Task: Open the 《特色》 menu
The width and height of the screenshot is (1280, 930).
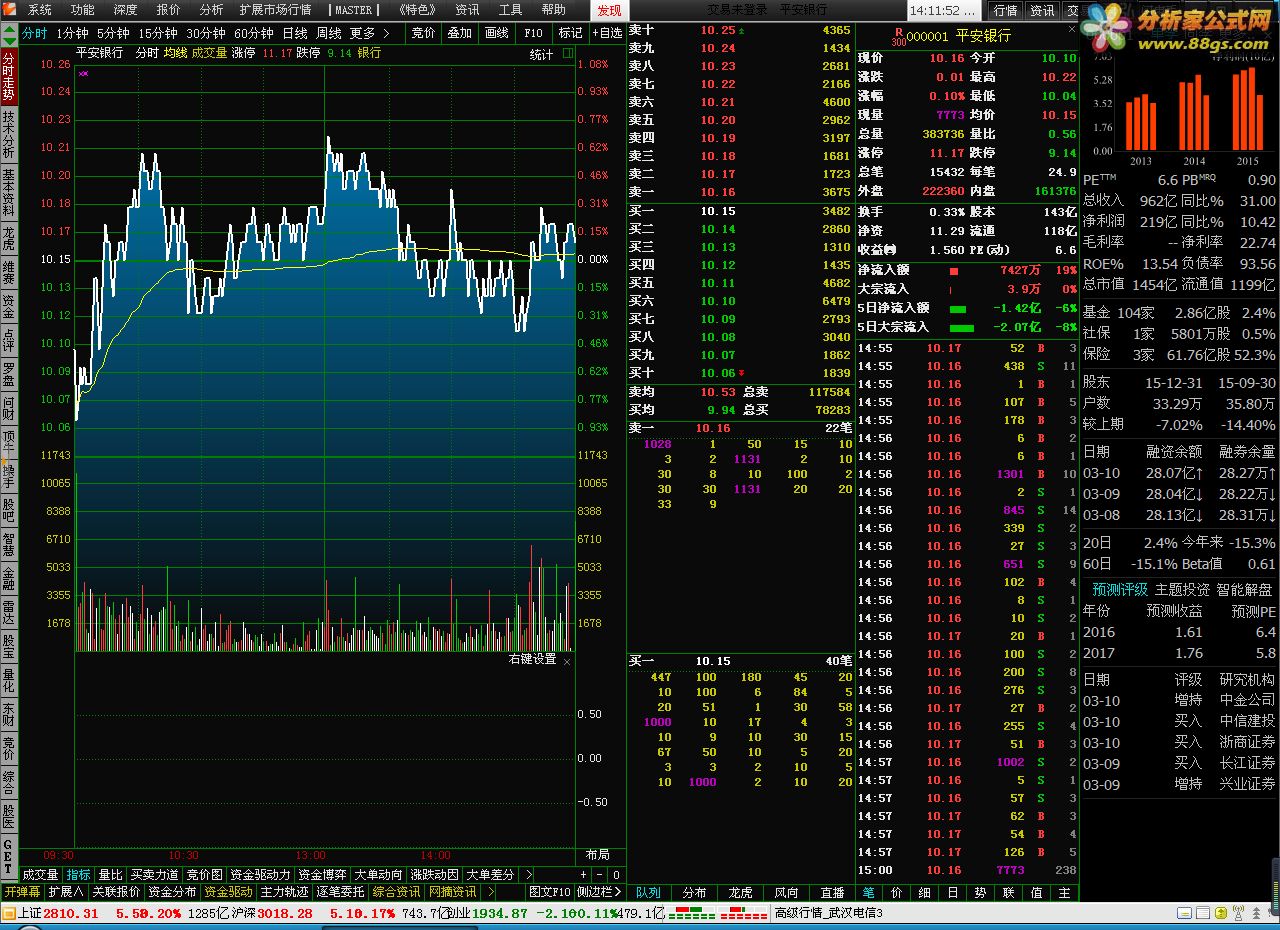Action: [415, 10]
